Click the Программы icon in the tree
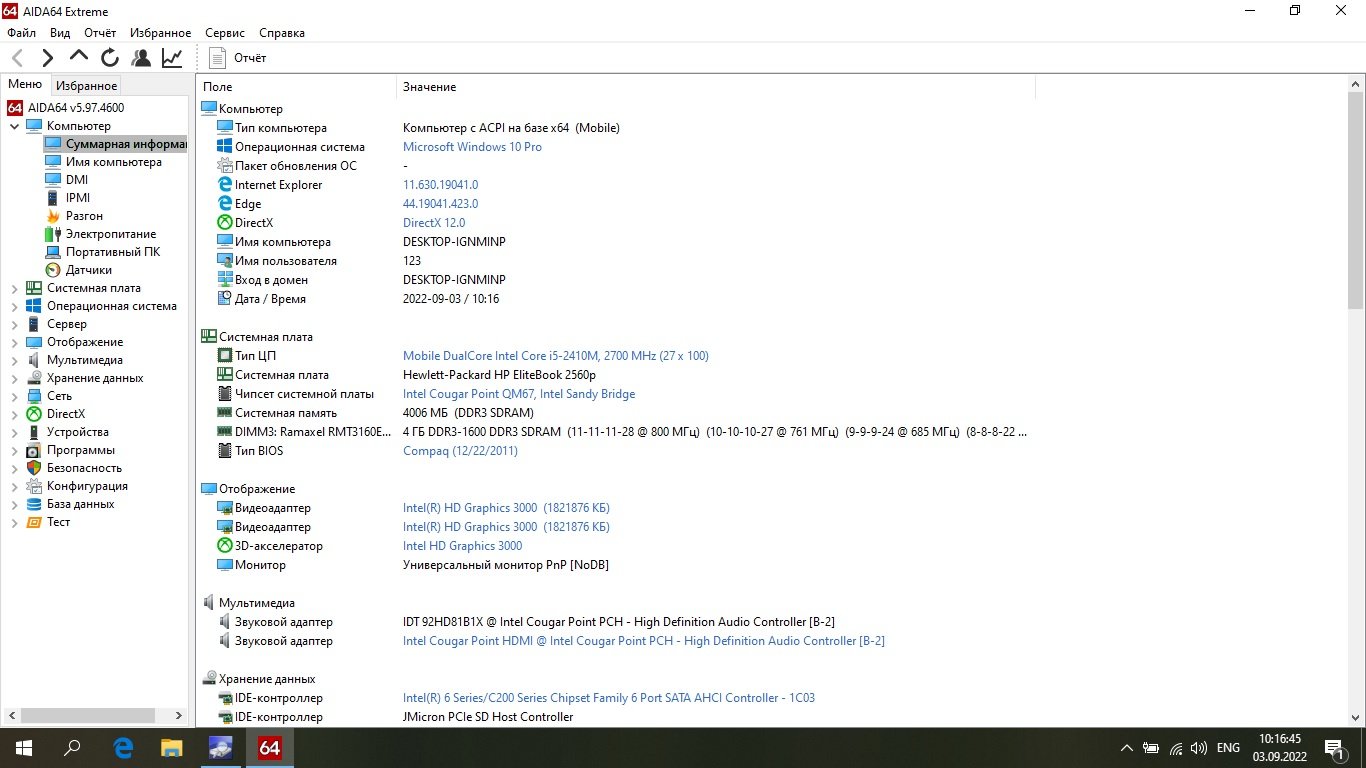Viewport: 1366px width, 768px height. tap(34, 450)
